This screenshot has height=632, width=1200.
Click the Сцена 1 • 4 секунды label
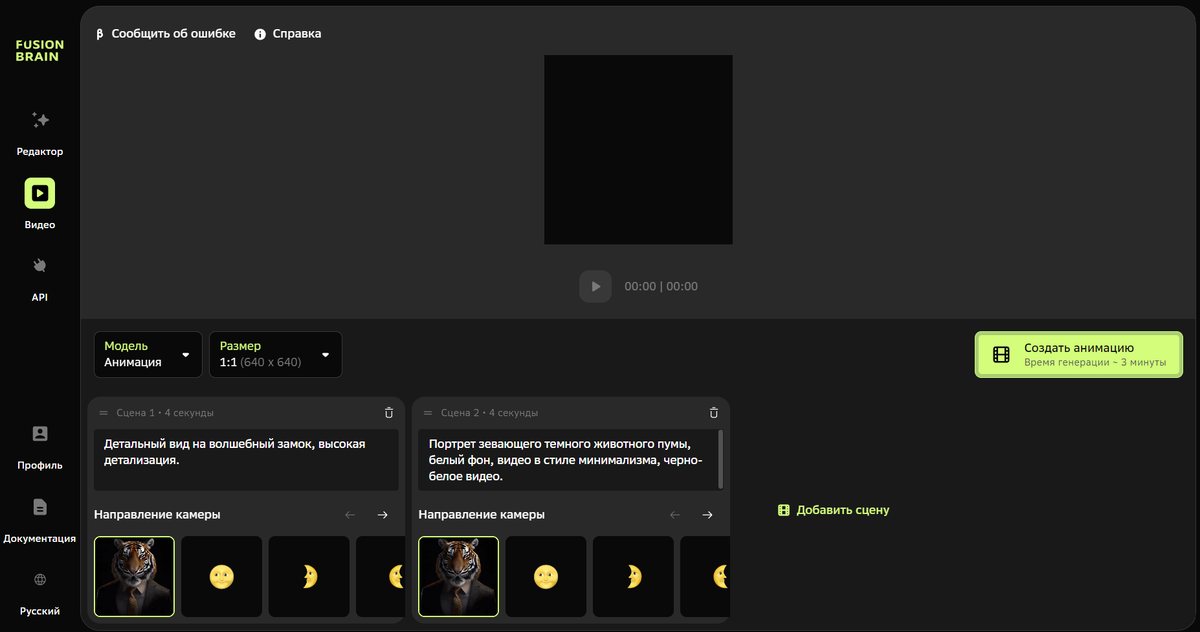tap(165, 413)
